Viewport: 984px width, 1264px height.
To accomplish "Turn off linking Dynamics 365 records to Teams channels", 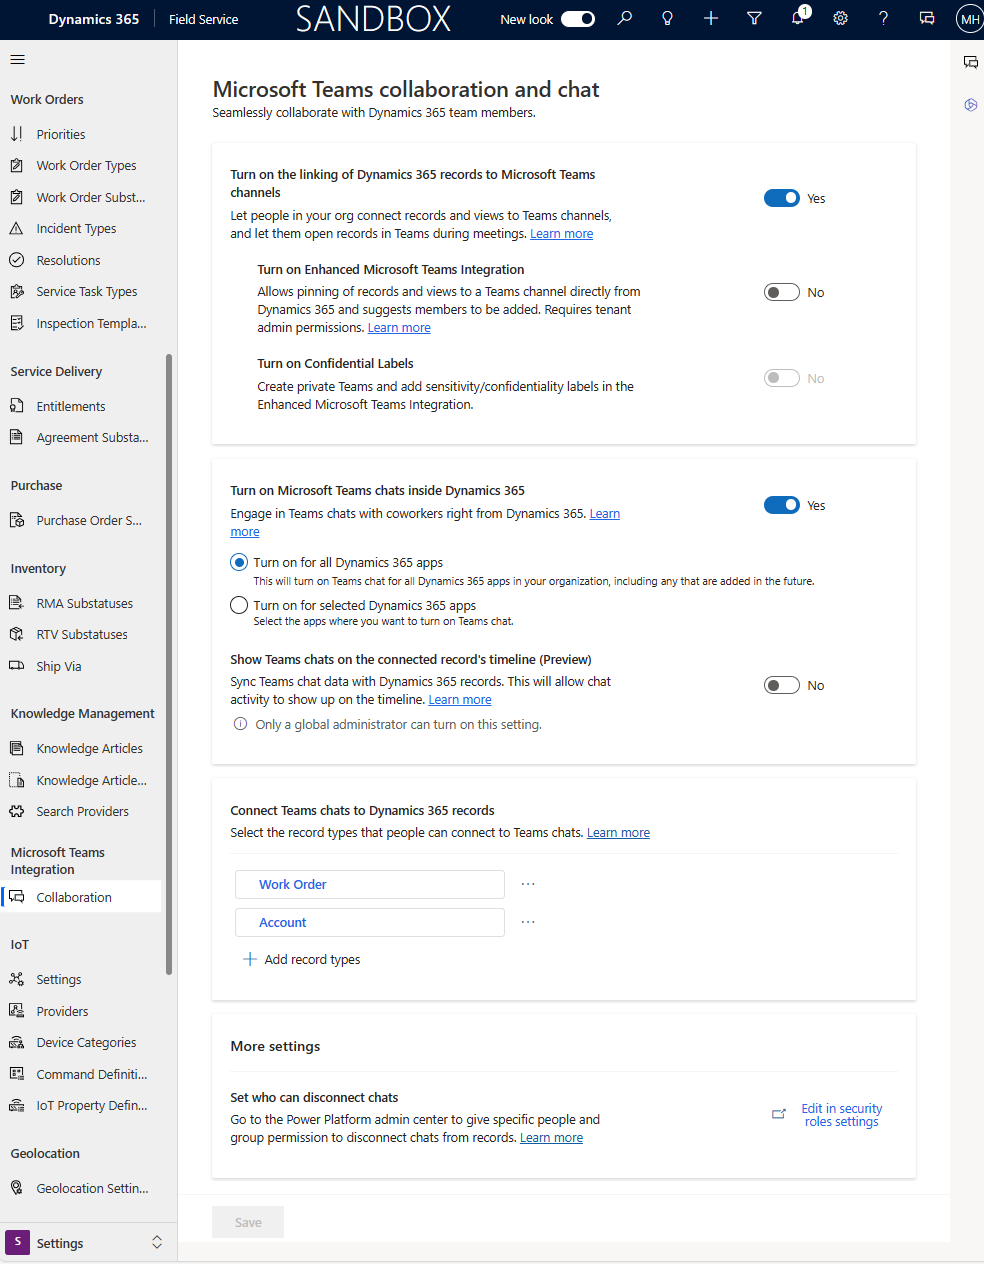I will [781, 197].
